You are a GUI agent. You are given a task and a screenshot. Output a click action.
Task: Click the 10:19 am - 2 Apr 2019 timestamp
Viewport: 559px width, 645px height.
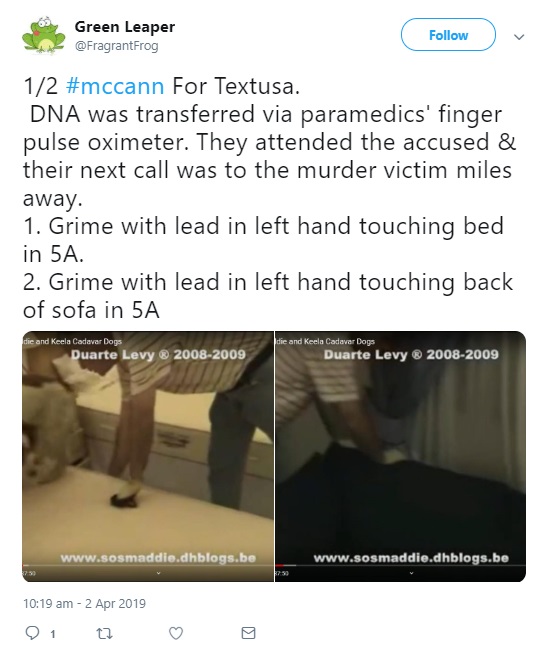point(84,603)
